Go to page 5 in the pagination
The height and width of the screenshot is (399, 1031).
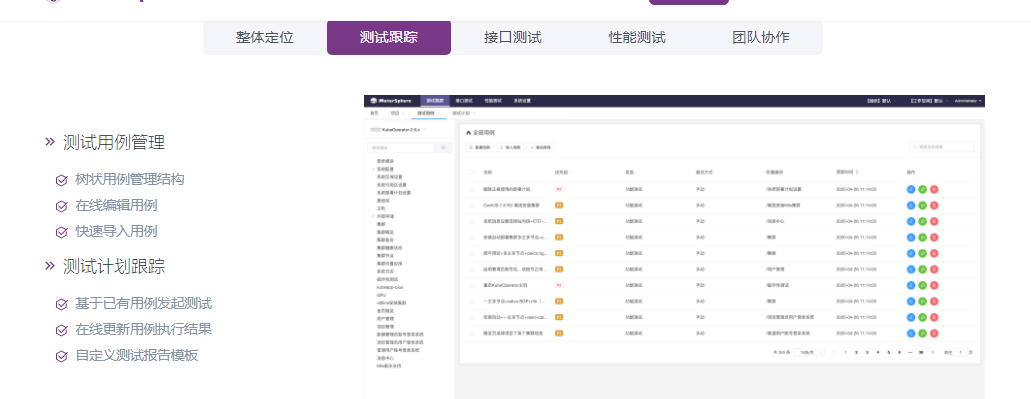[x=889, y=353]
